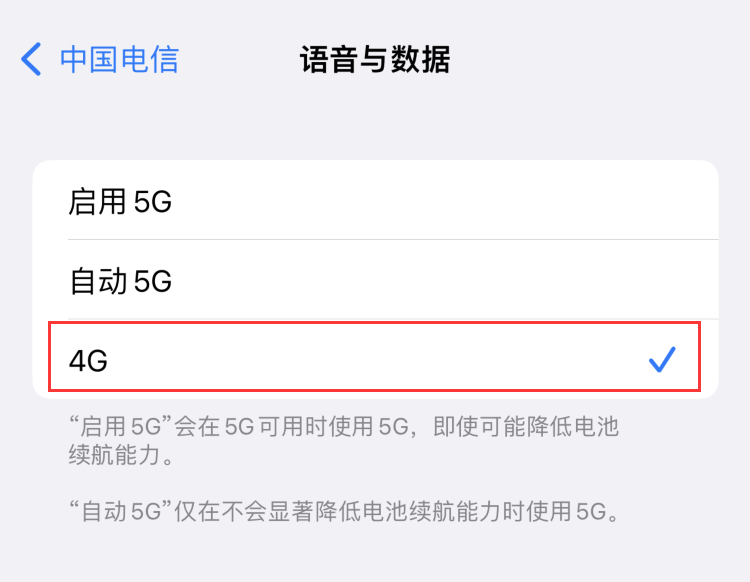750x582 pixels.
Task: Tap the 启用 5G label text
Action: [120, 202]
